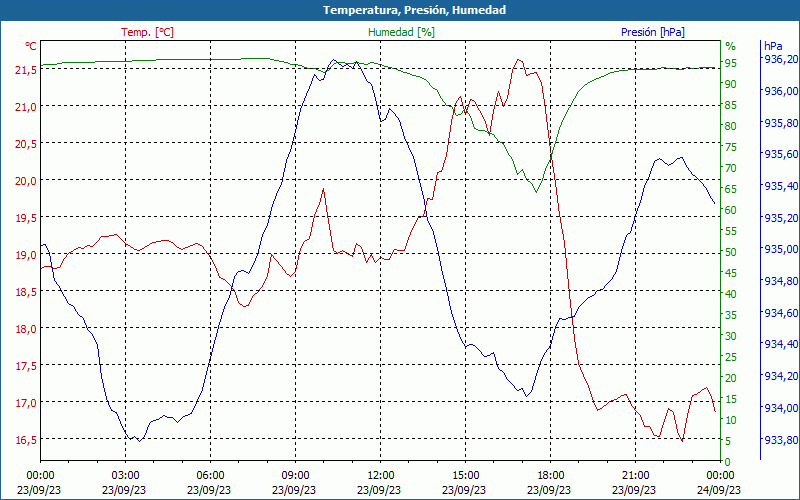Click temperature axis value 20,5
The image size is (800, 500).
pyautogui.click(x=26, y=144)
